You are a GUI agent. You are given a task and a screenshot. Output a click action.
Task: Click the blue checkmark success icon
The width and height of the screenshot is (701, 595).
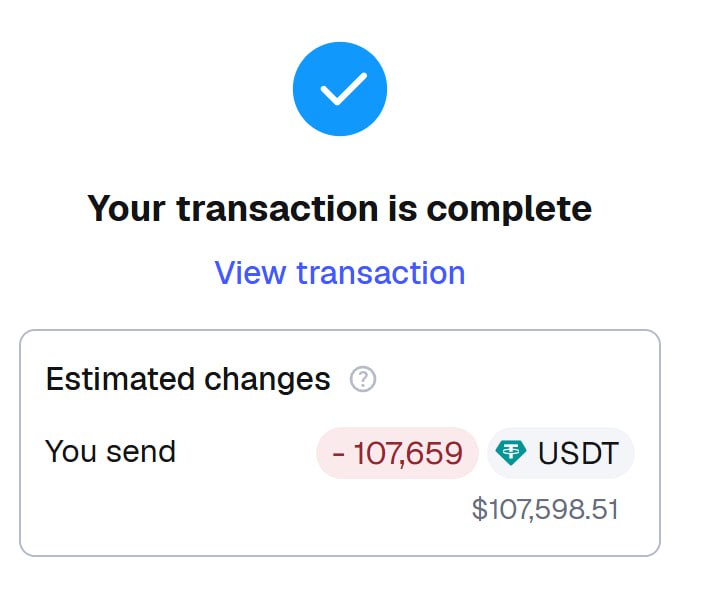point(340,90)
